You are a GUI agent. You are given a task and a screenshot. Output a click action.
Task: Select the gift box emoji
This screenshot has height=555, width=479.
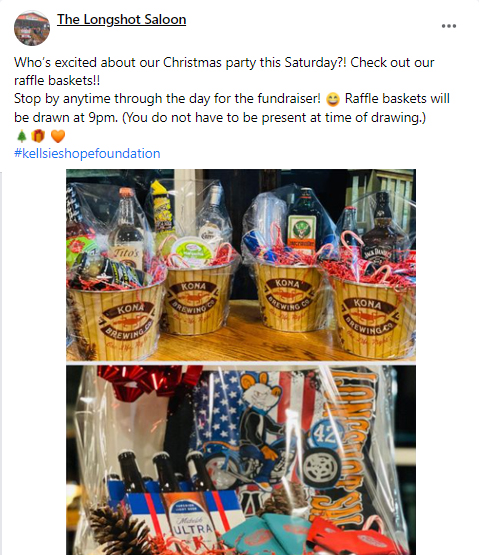click(38, 136)
